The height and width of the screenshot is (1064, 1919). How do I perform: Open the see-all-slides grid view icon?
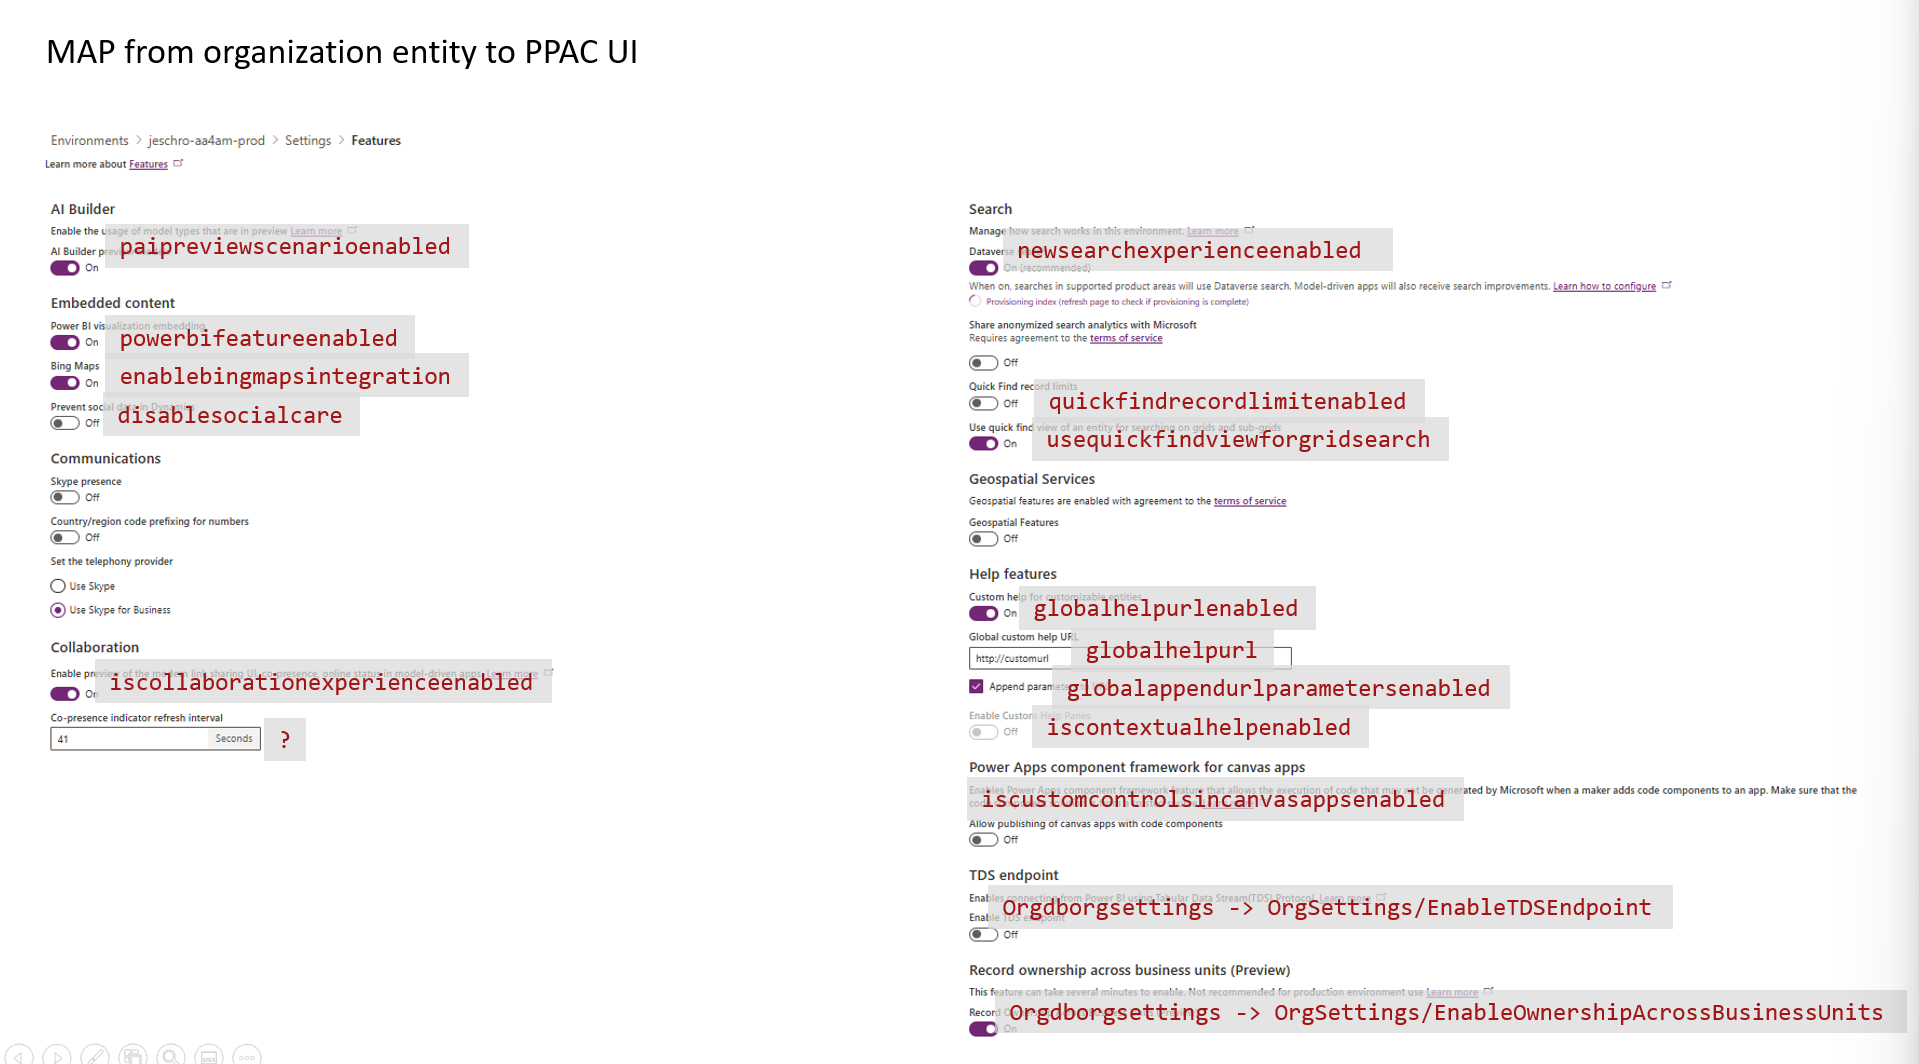[x=133, y=1055]
